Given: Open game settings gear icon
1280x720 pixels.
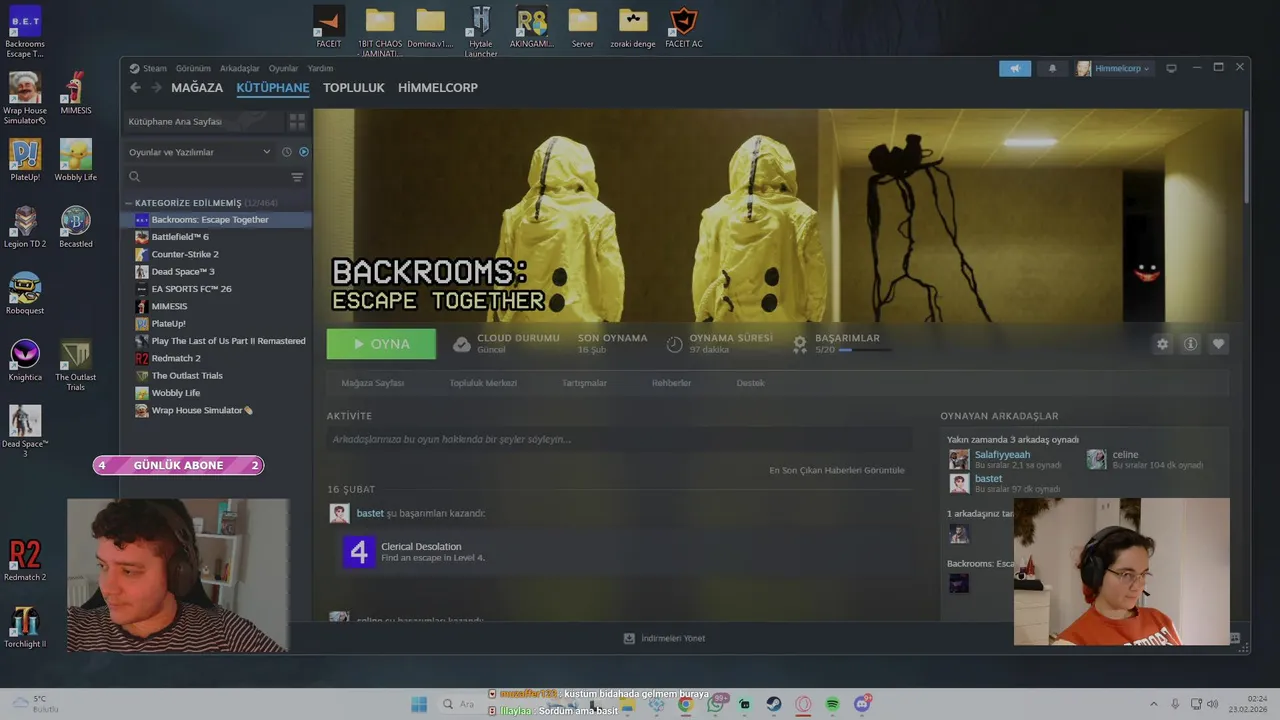Looking at the screenshot, I should tap(1162, 344).
